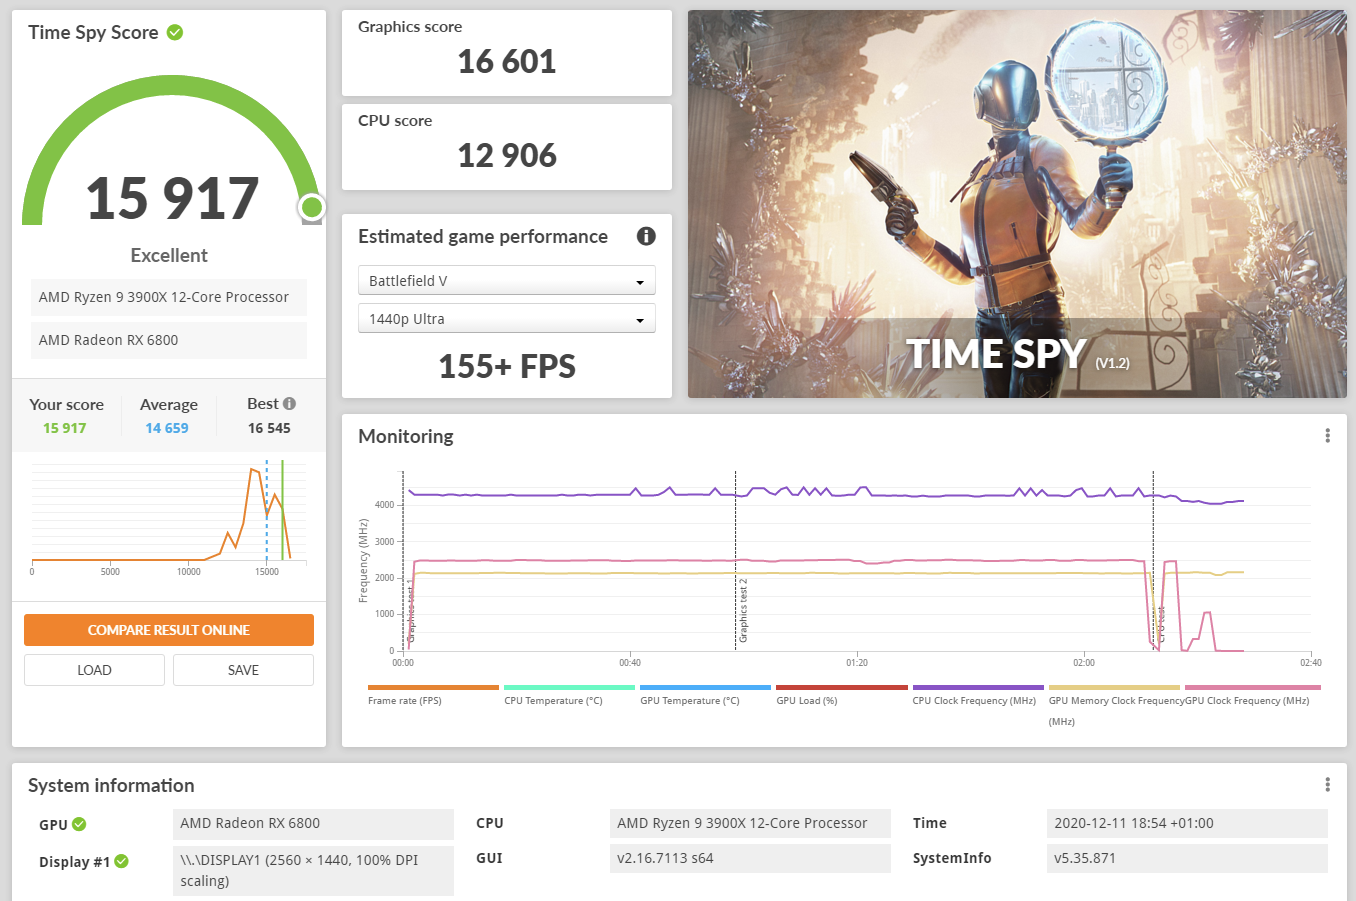Click the LOAD button
The image size is (1356, 901).
coord(94,670)
